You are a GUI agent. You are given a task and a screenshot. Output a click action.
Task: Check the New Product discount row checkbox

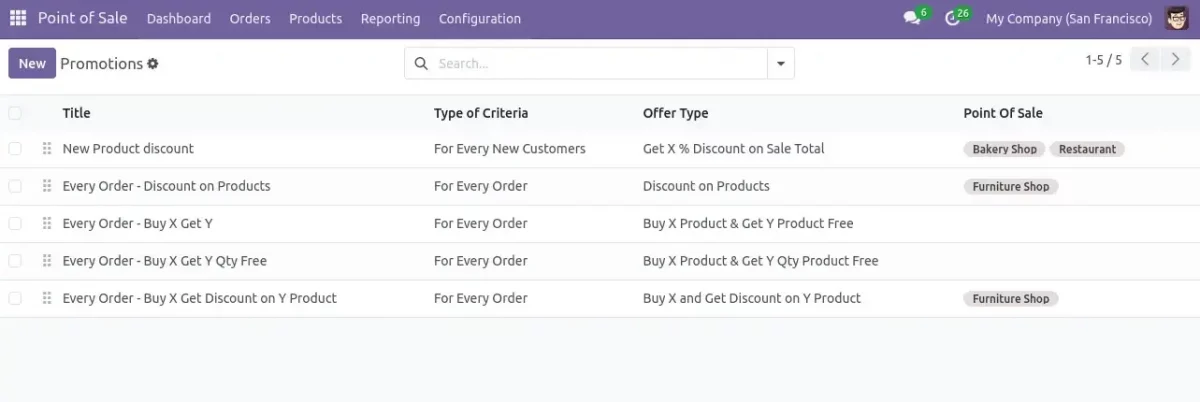click(15, 149)
